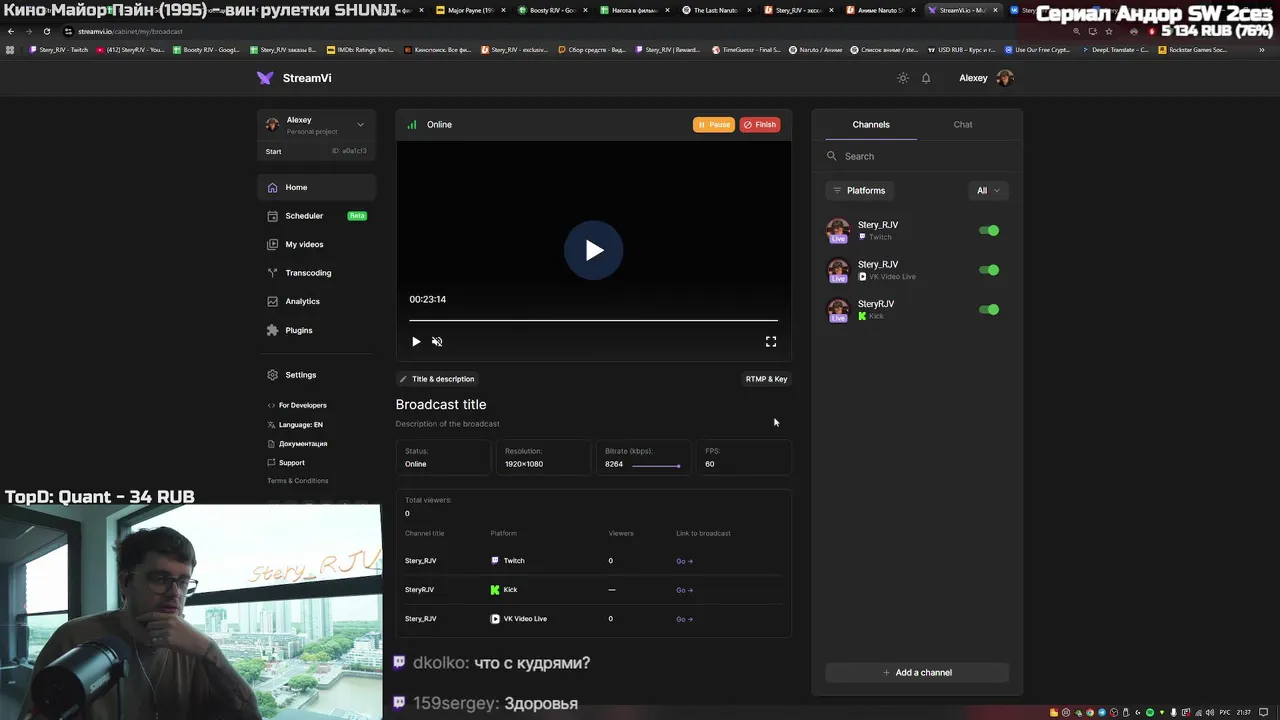The width and height of the screenshot is (1280, 720).
Task: Click the SteryRJV Kick channel avatar
Action: (x=838, y=310)
